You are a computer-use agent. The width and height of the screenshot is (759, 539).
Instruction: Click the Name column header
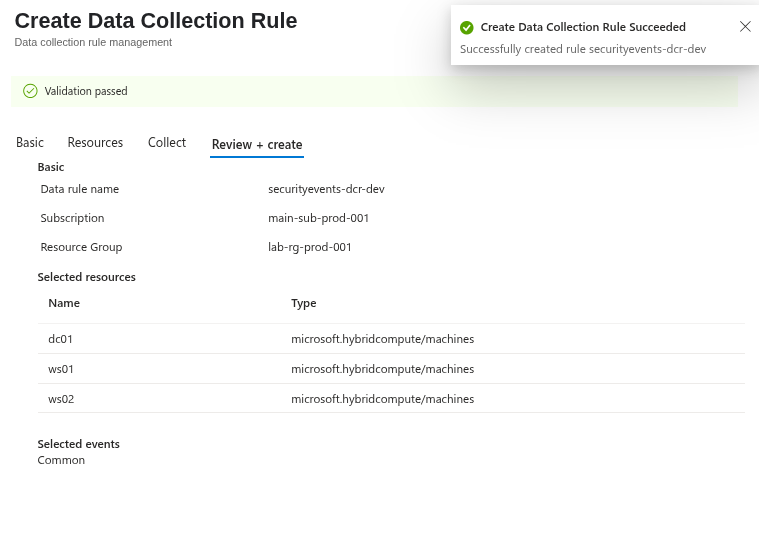pos(64,303)
